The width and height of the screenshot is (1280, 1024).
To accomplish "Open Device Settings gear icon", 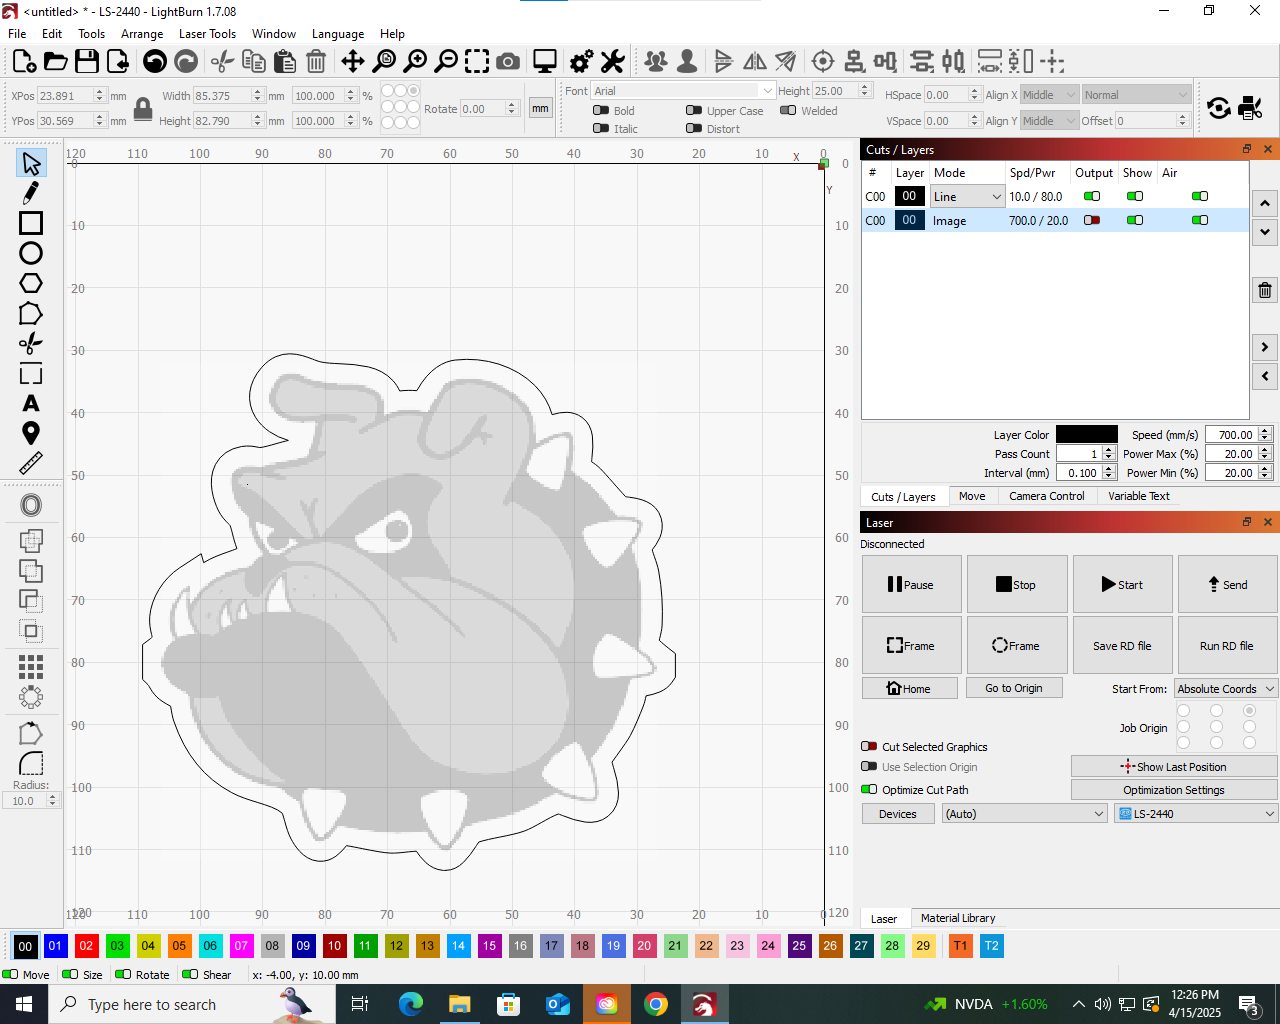I will (x=580, y=61).
